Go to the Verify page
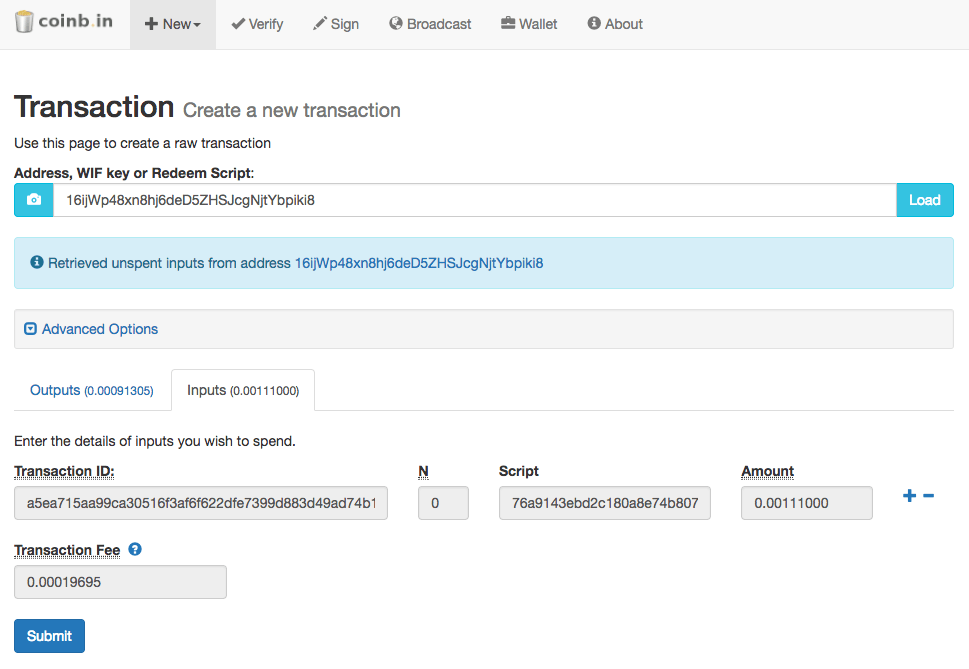969x669 pixels. coord(257,24)
